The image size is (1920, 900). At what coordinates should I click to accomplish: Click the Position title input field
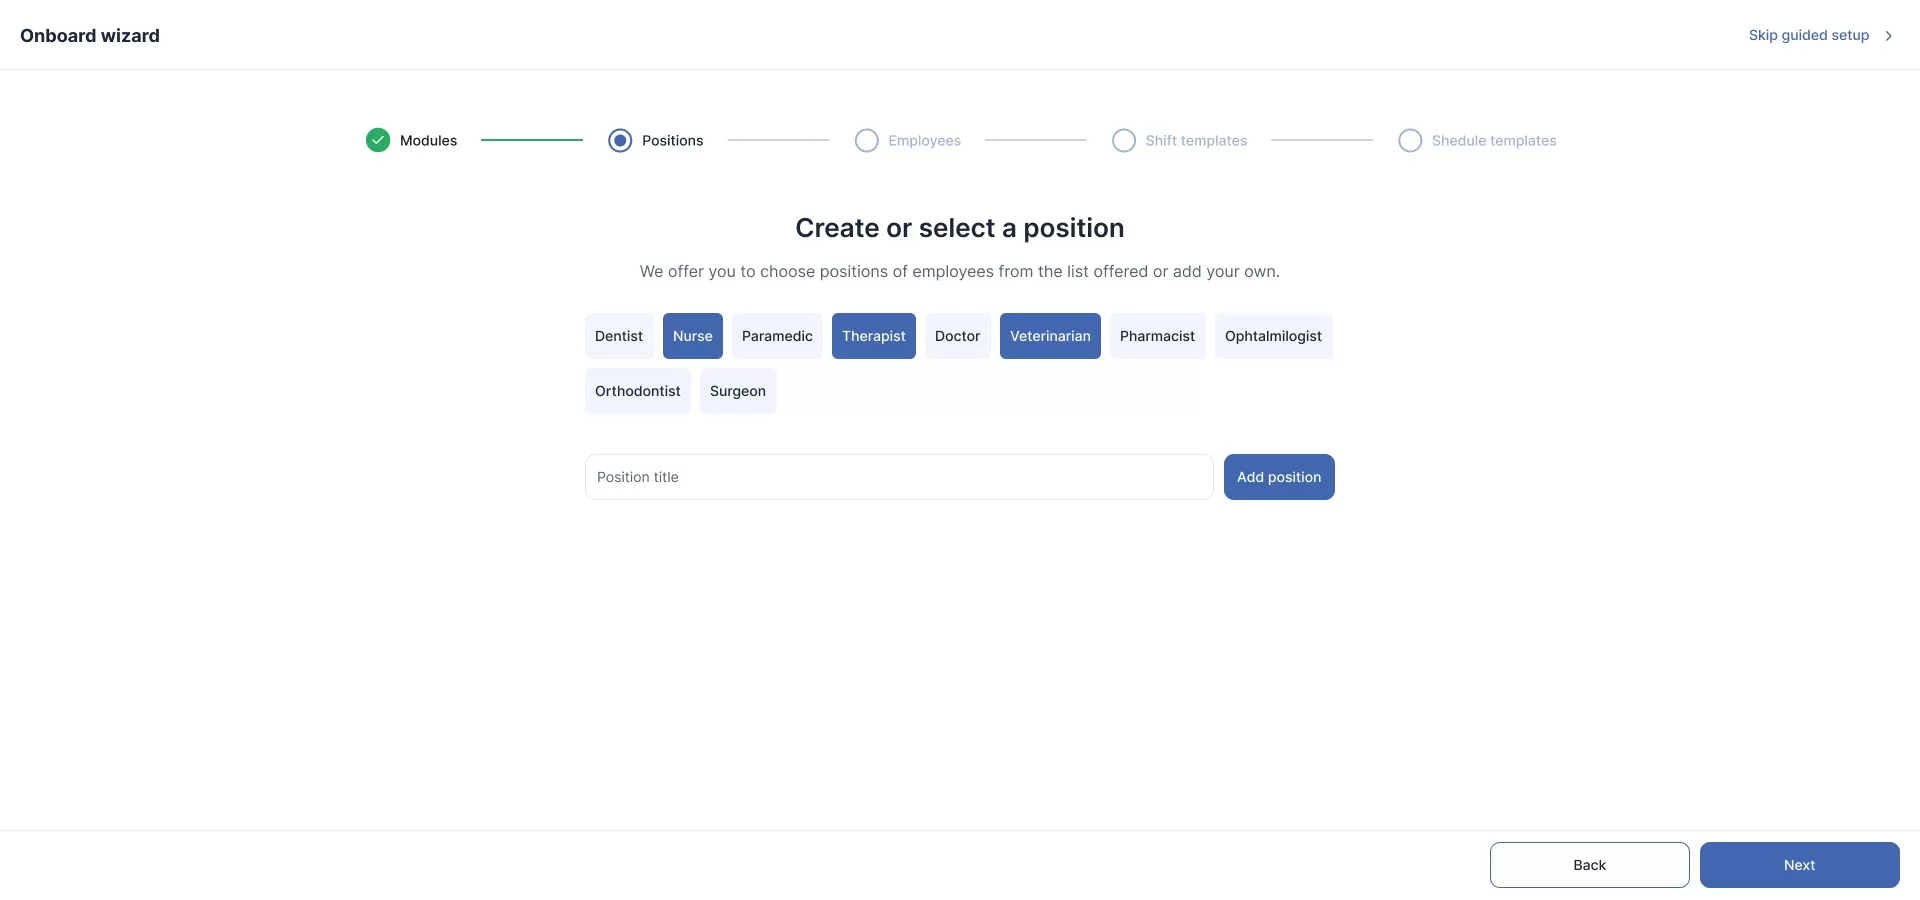tap(899, 477)
